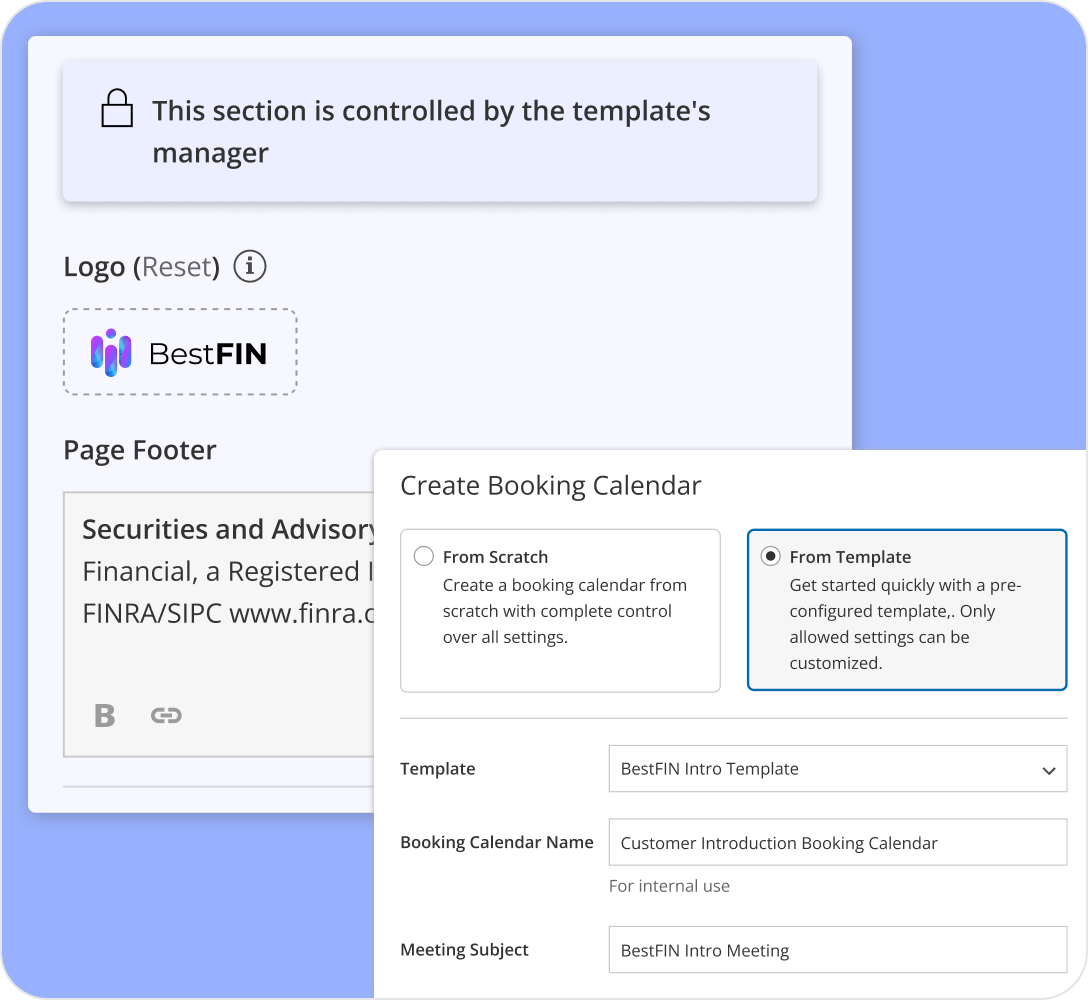Click the BestFIN logo icon
This screenshot has width=1088, height=1000.
(x=113, y=352)
